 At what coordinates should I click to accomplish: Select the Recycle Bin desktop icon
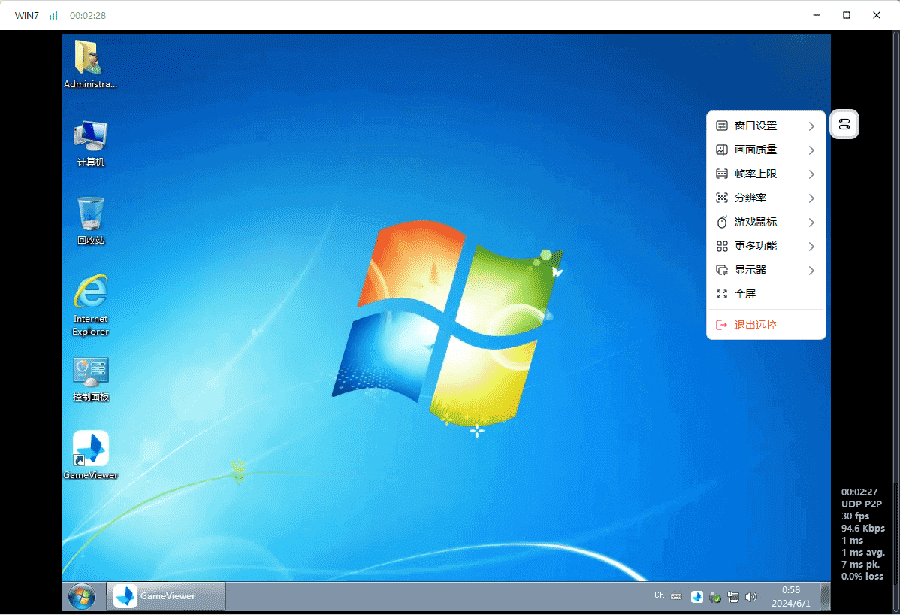90,221
